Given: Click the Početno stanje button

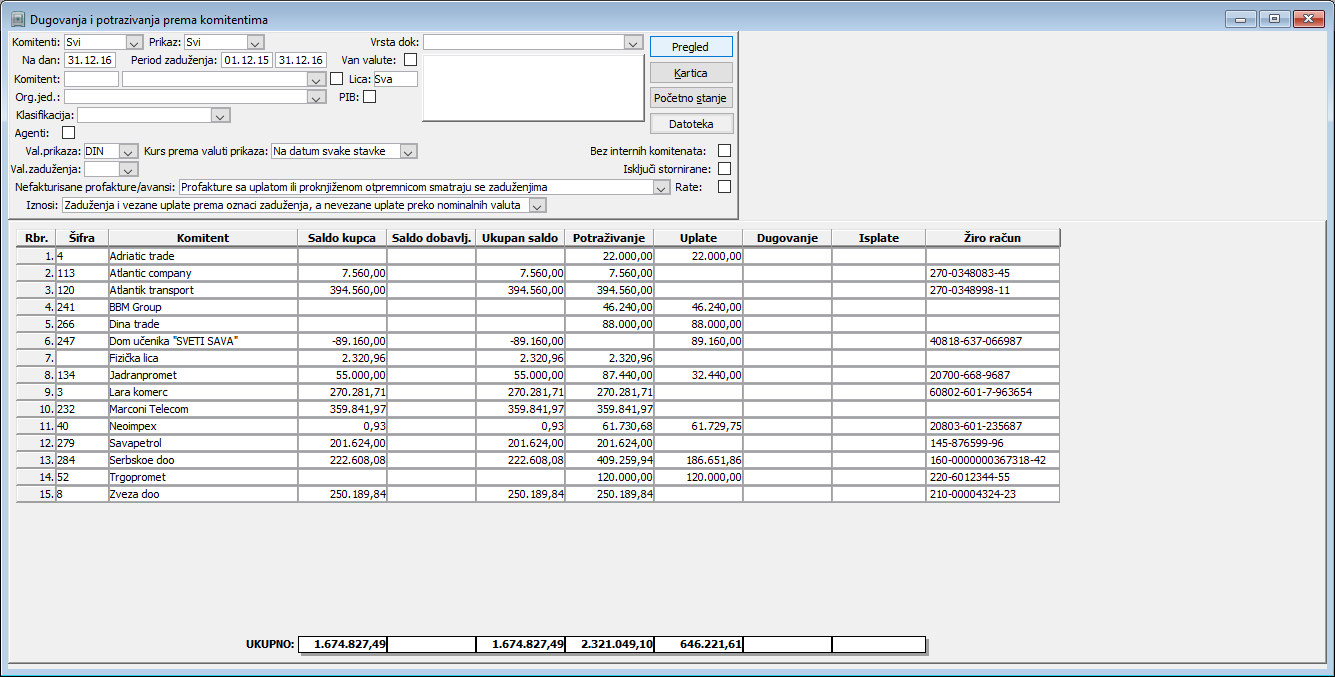Looking at the screenshot, I should tap(691, 98).
